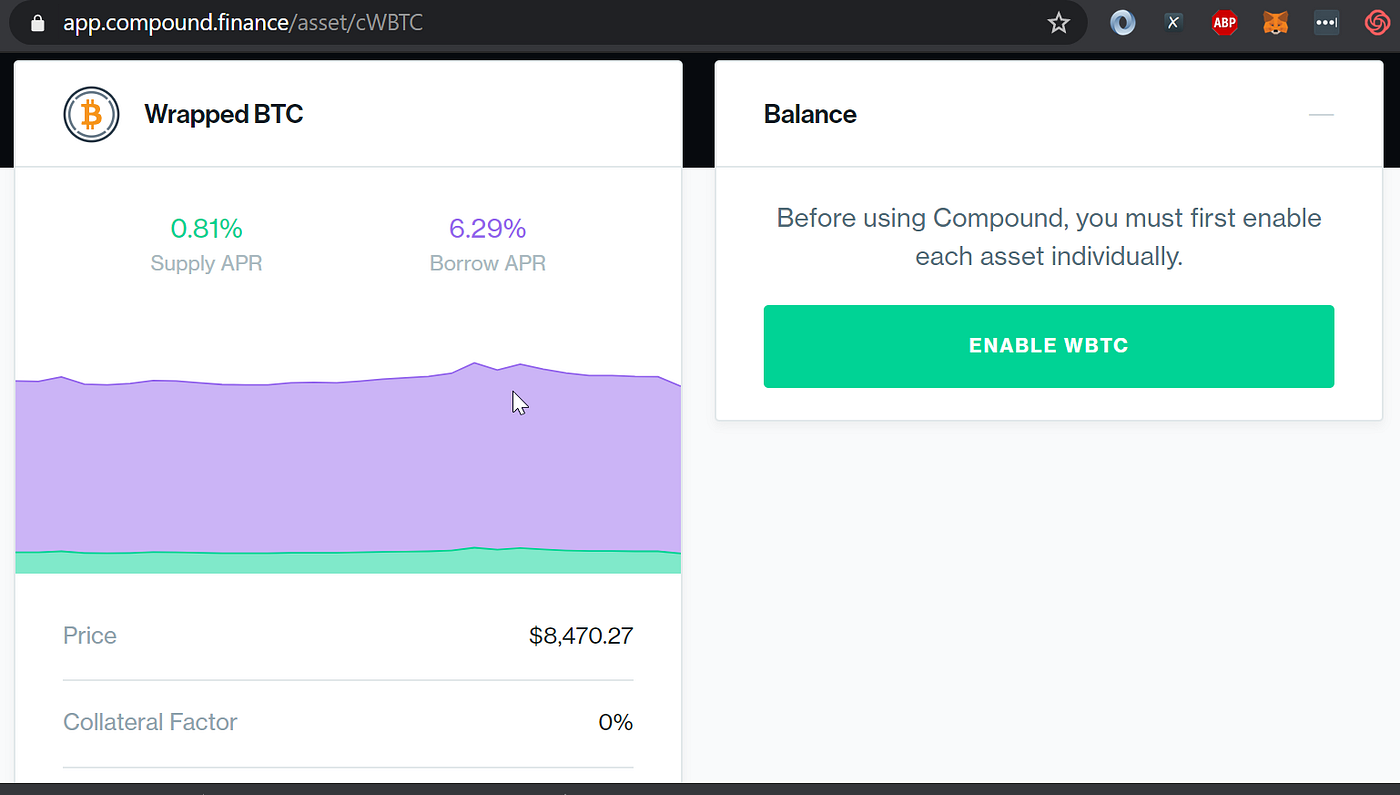Click the Price label
This screenshot has height=795, width=1400.
[x=90, y=636]
